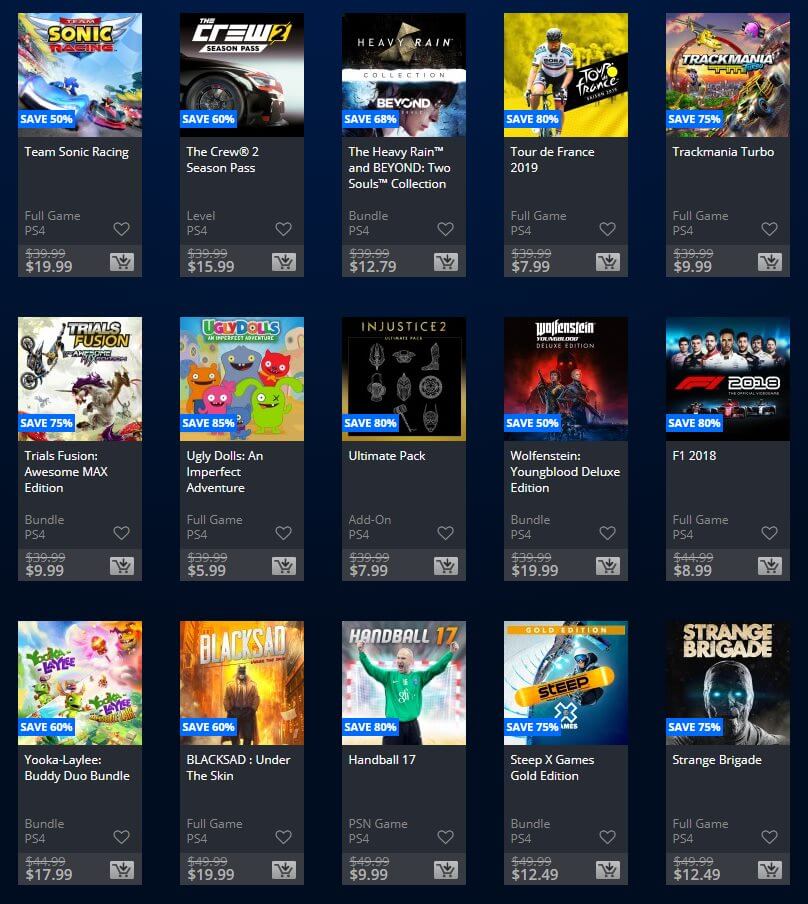Open Strange Brigade cover art
This screenshot has height=904, width=808.
click(x=728, y=683)
